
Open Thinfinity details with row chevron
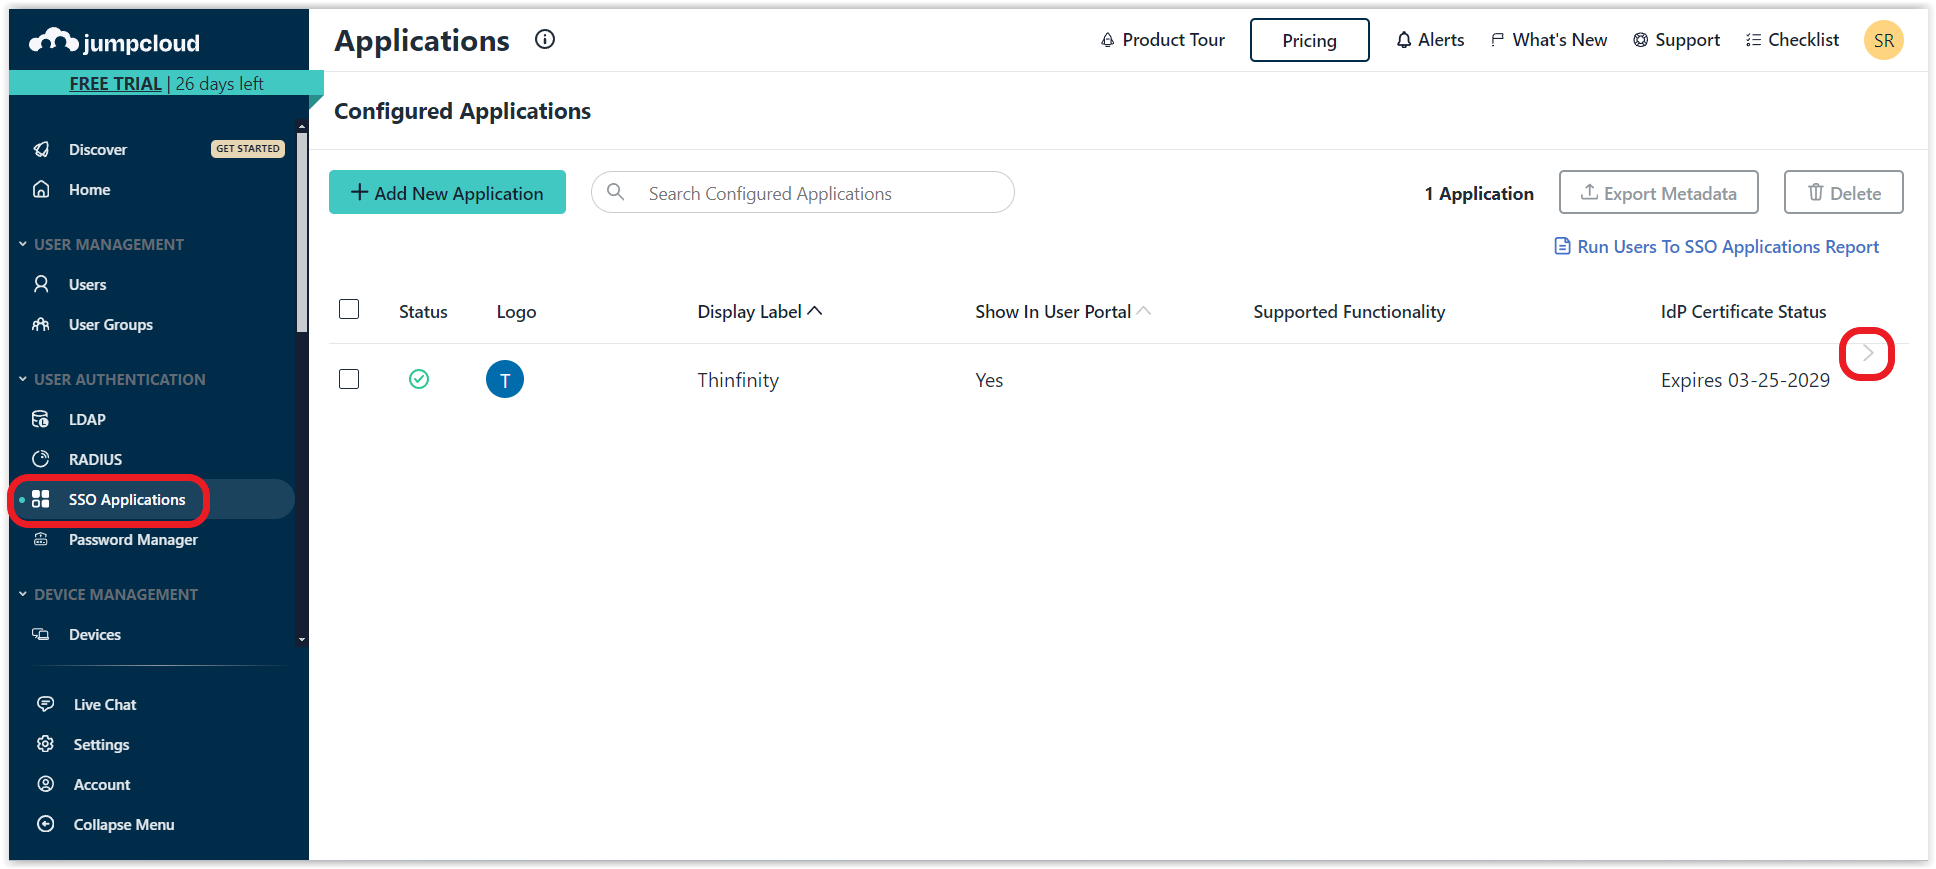click(x=1867, y=353)
